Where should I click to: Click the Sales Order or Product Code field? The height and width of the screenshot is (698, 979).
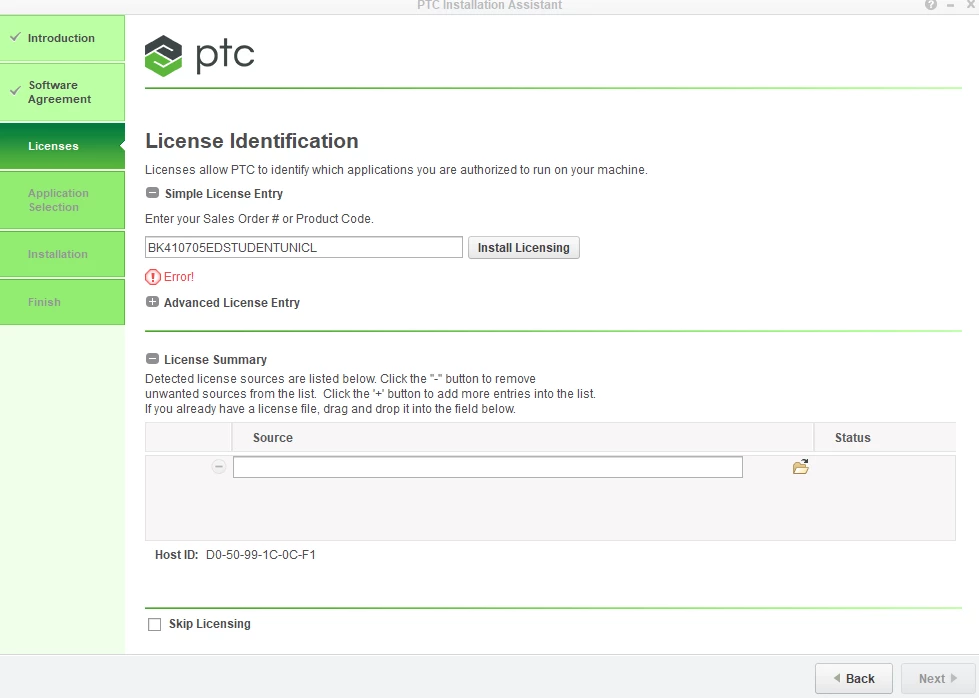303,247
